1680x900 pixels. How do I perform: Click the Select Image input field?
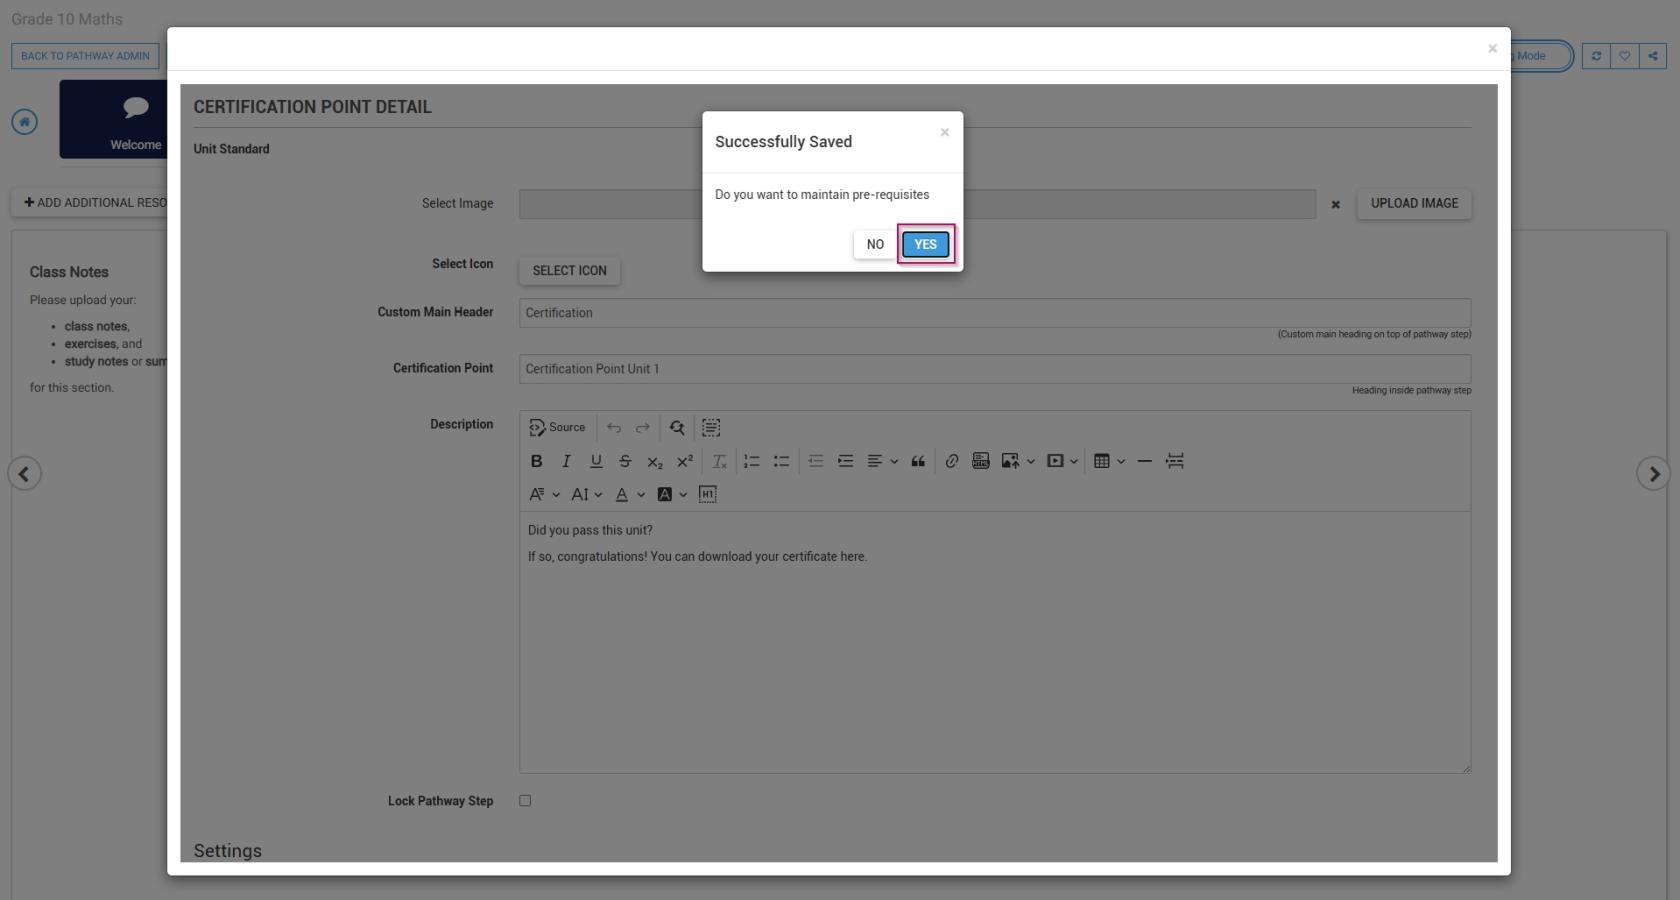pyautogui.click(x=917, y=204)
